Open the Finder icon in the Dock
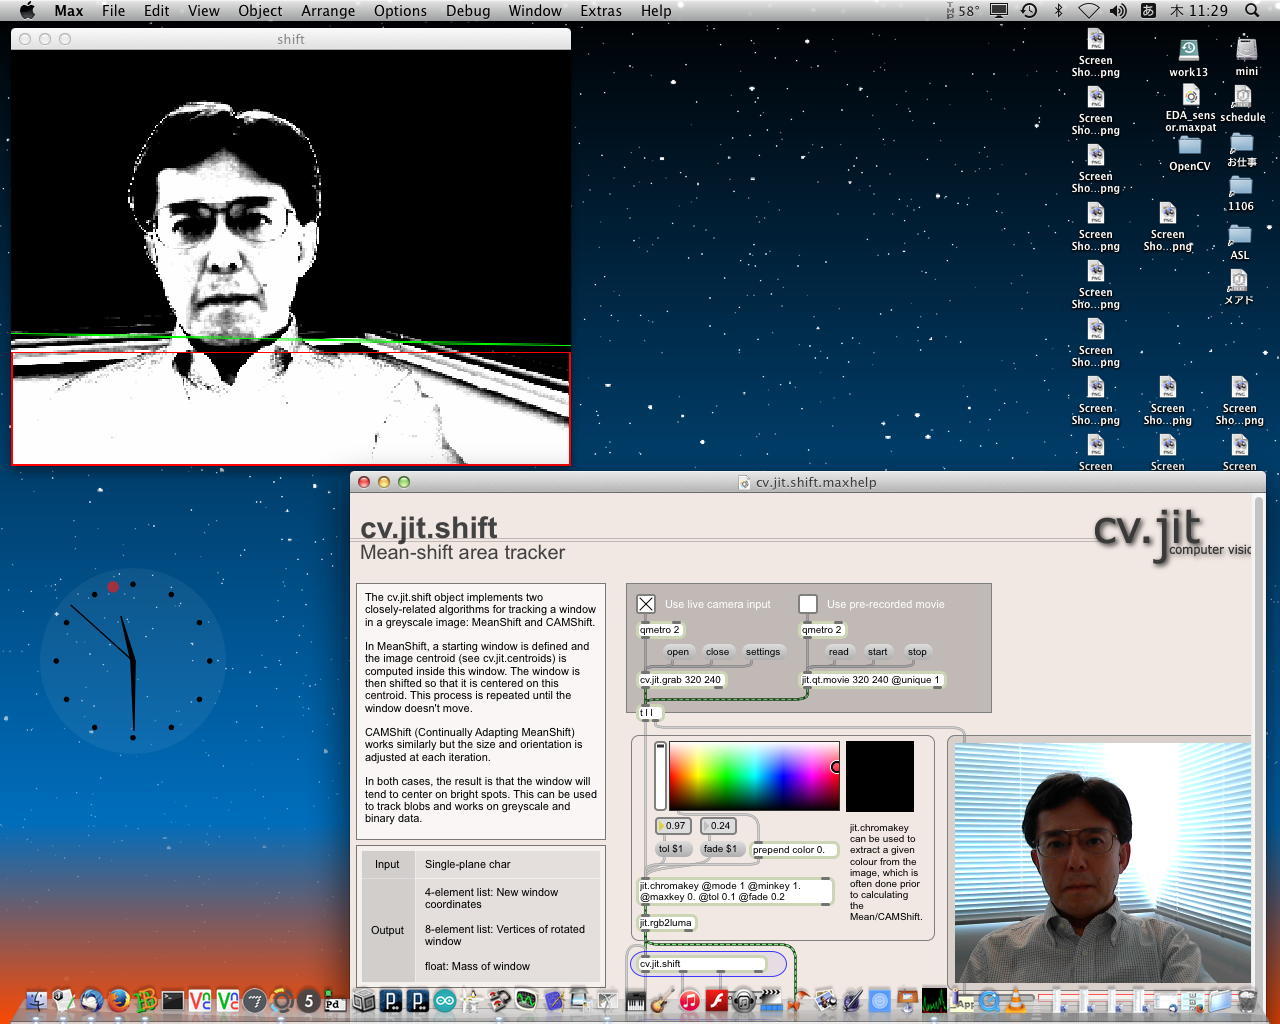 pyautogui.click(x=36, y=1000)
